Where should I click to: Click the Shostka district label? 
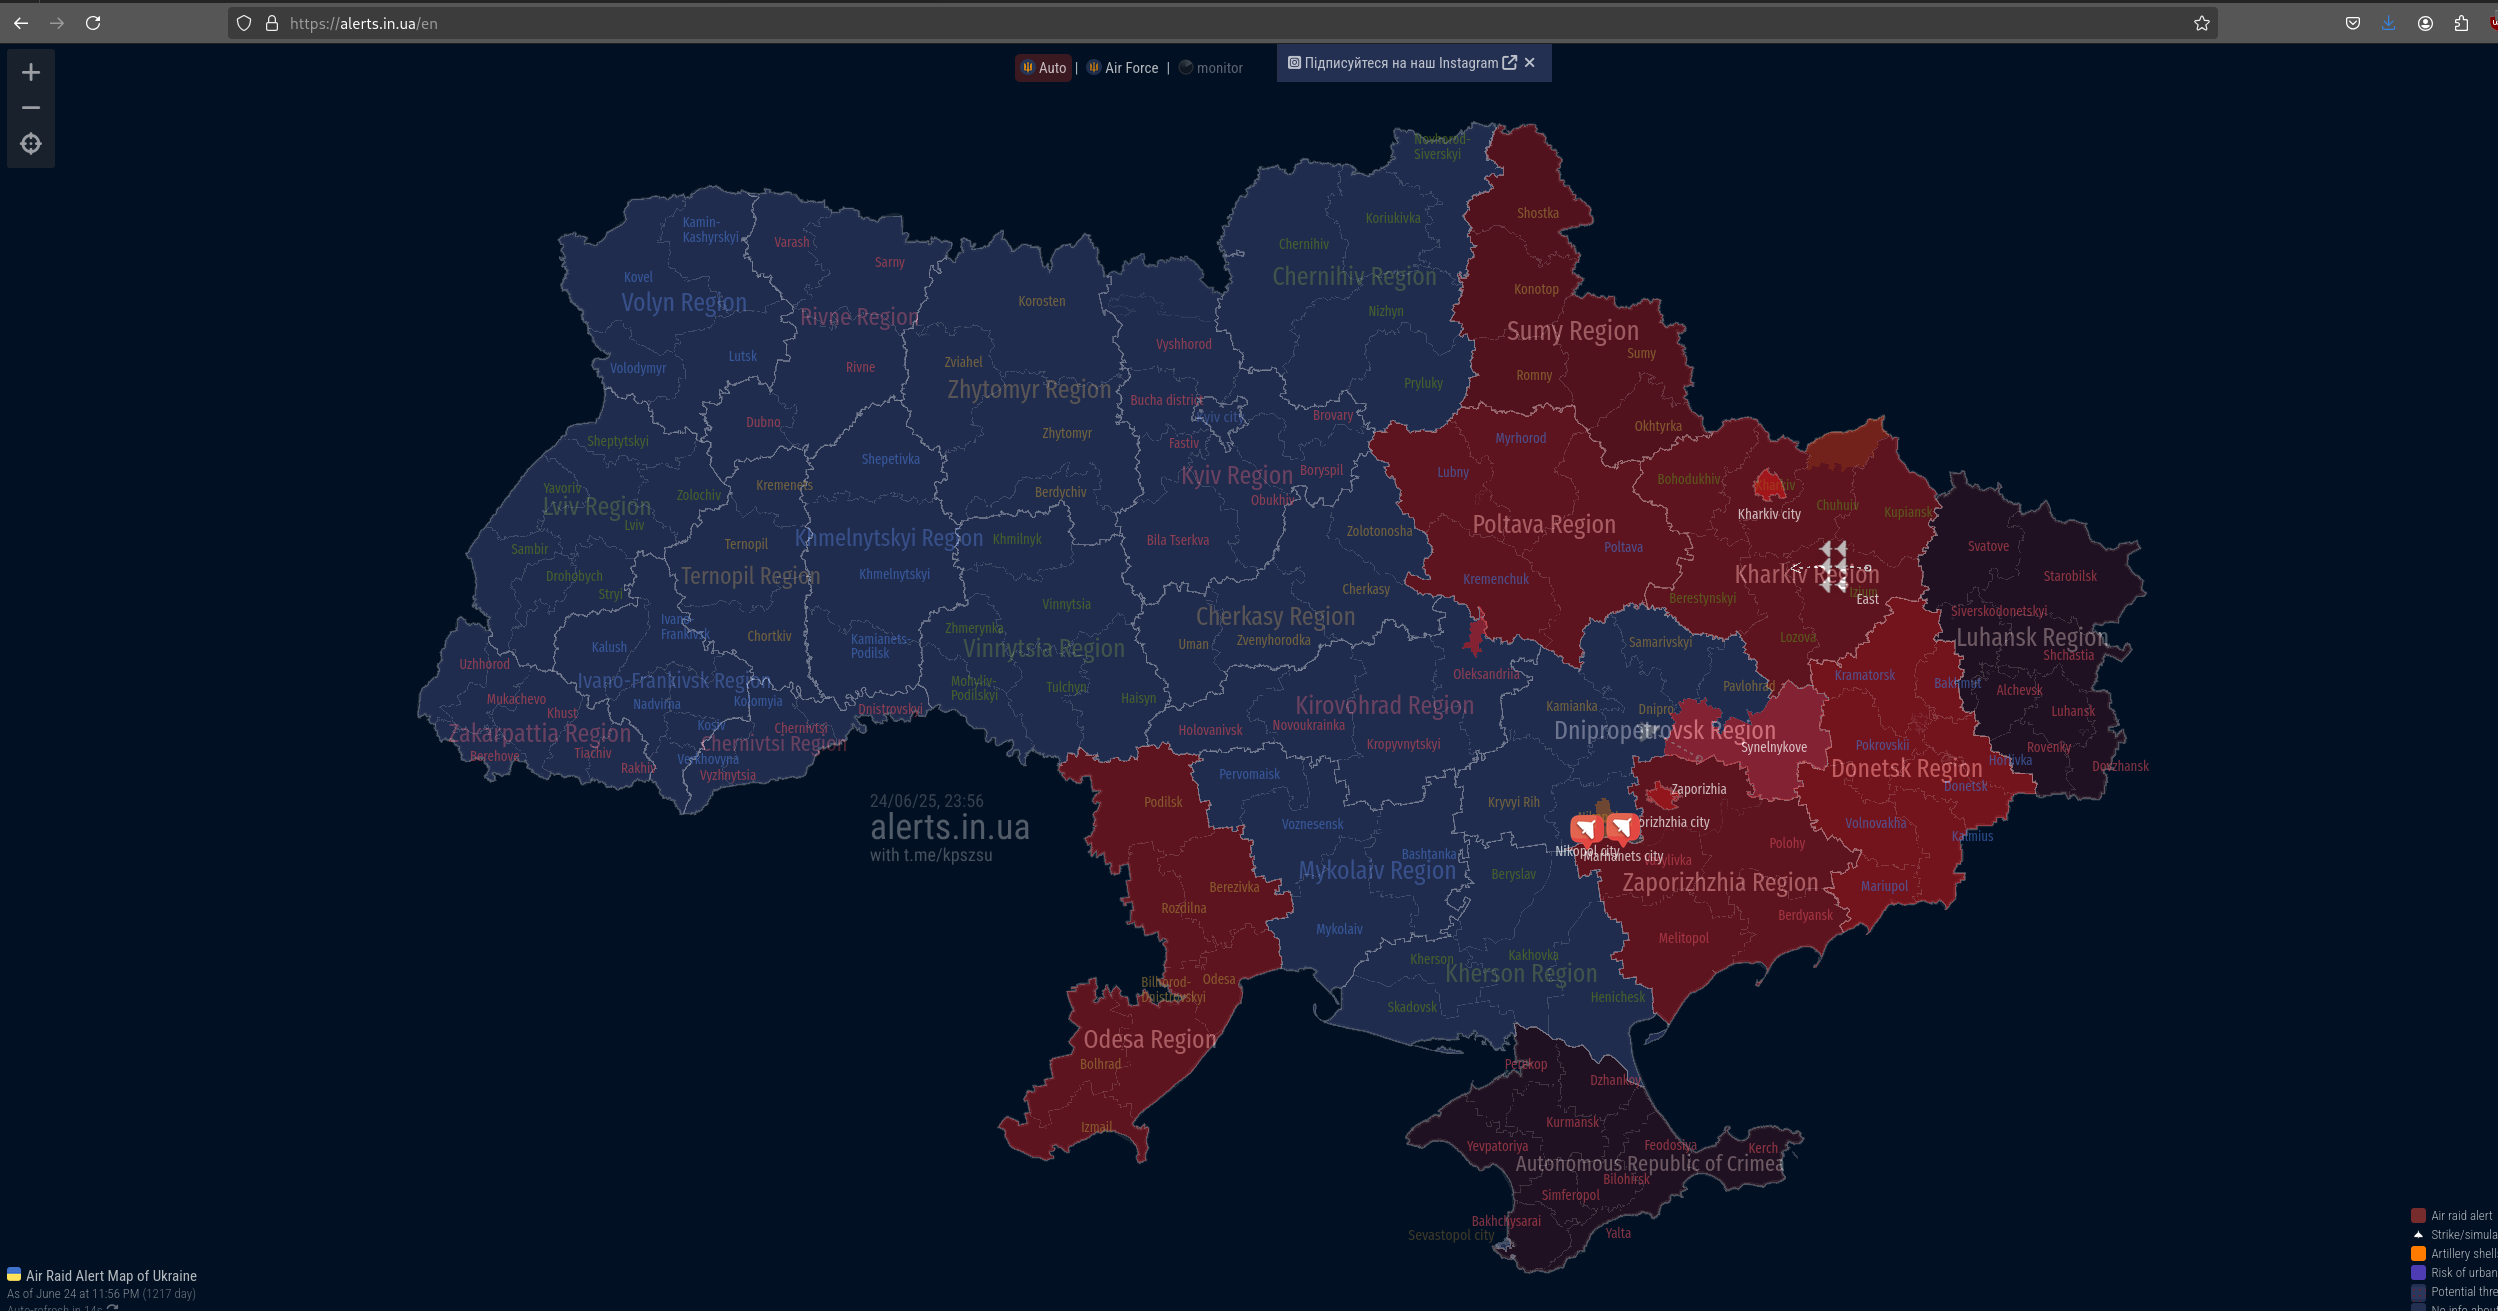[x=1538, y=213]
